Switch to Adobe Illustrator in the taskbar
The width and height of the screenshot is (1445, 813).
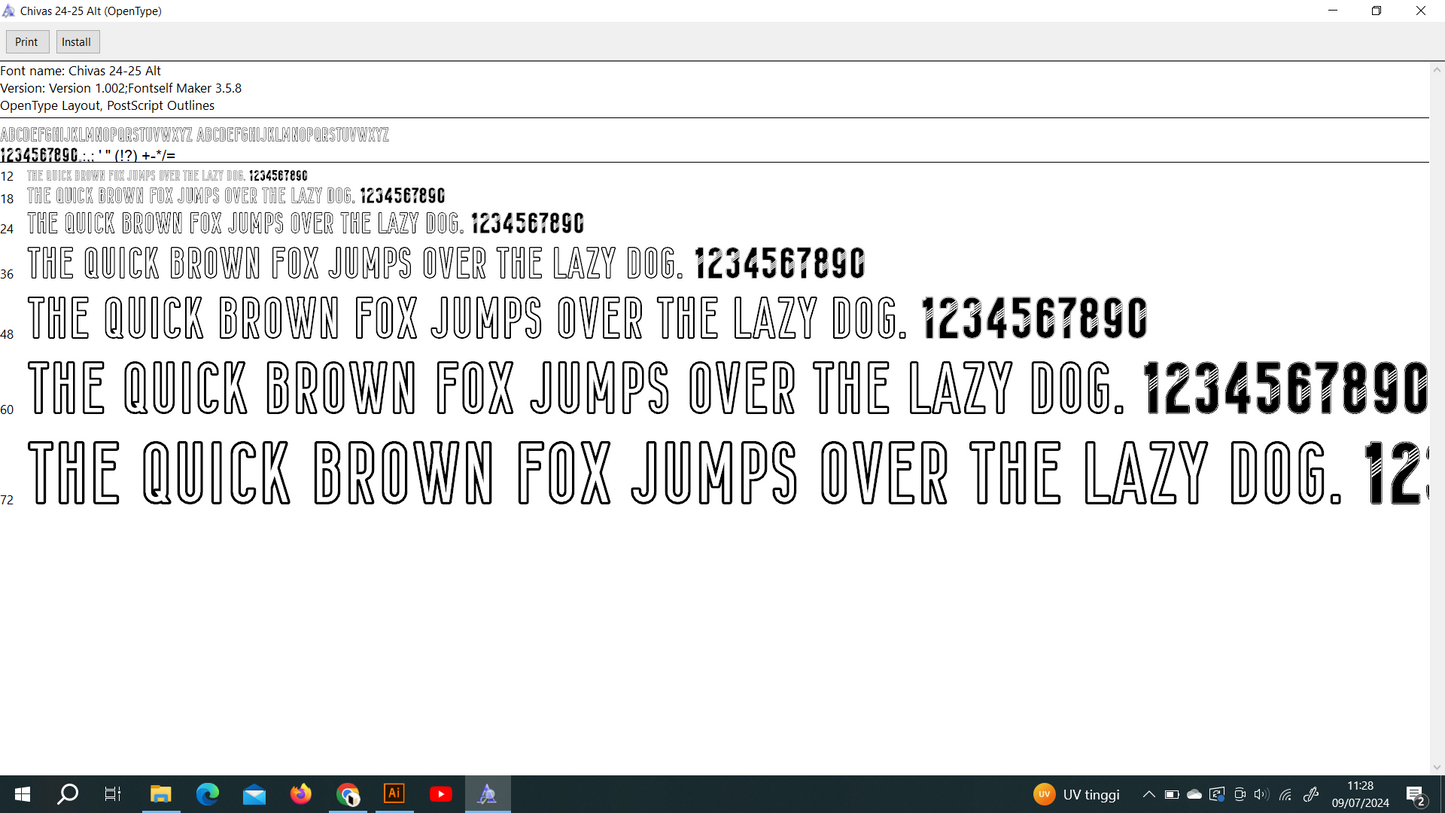(394, 794)
